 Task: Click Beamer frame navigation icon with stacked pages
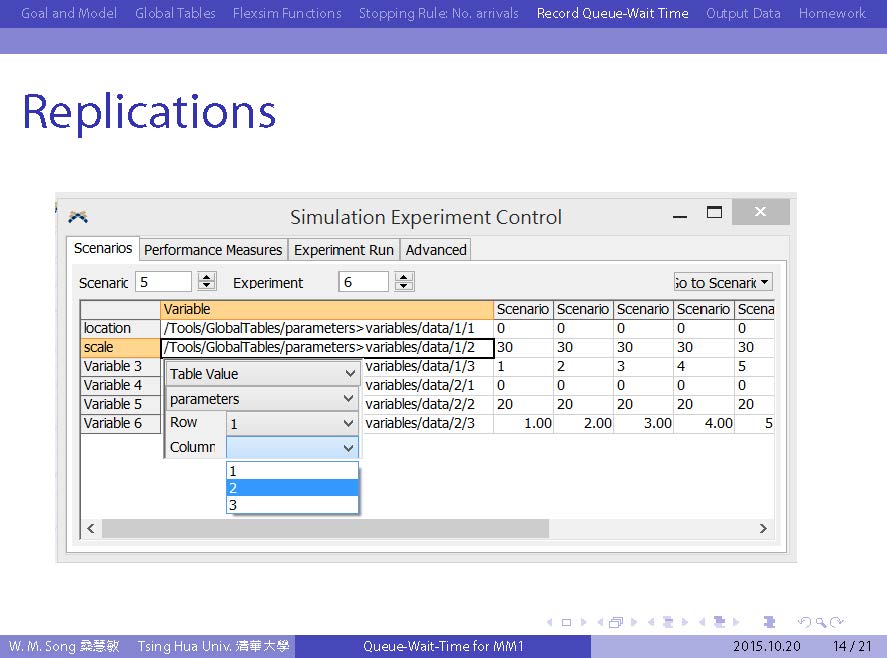click(616, 622)
